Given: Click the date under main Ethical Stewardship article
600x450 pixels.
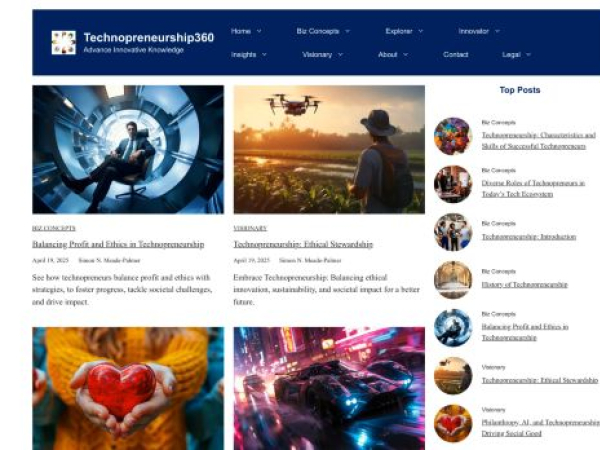Looking at the screenshot, I should (251, 260).
